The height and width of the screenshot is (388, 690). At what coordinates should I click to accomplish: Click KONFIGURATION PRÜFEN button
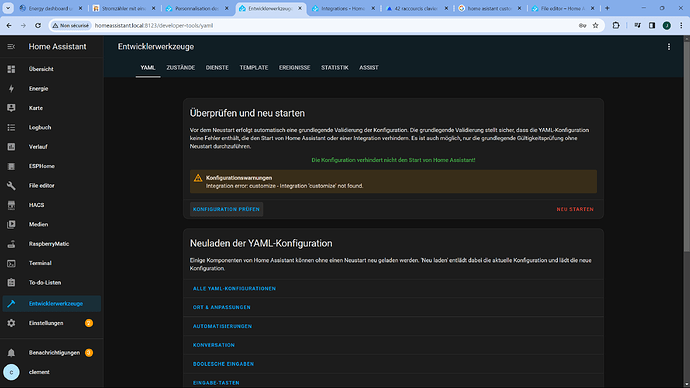226,209
